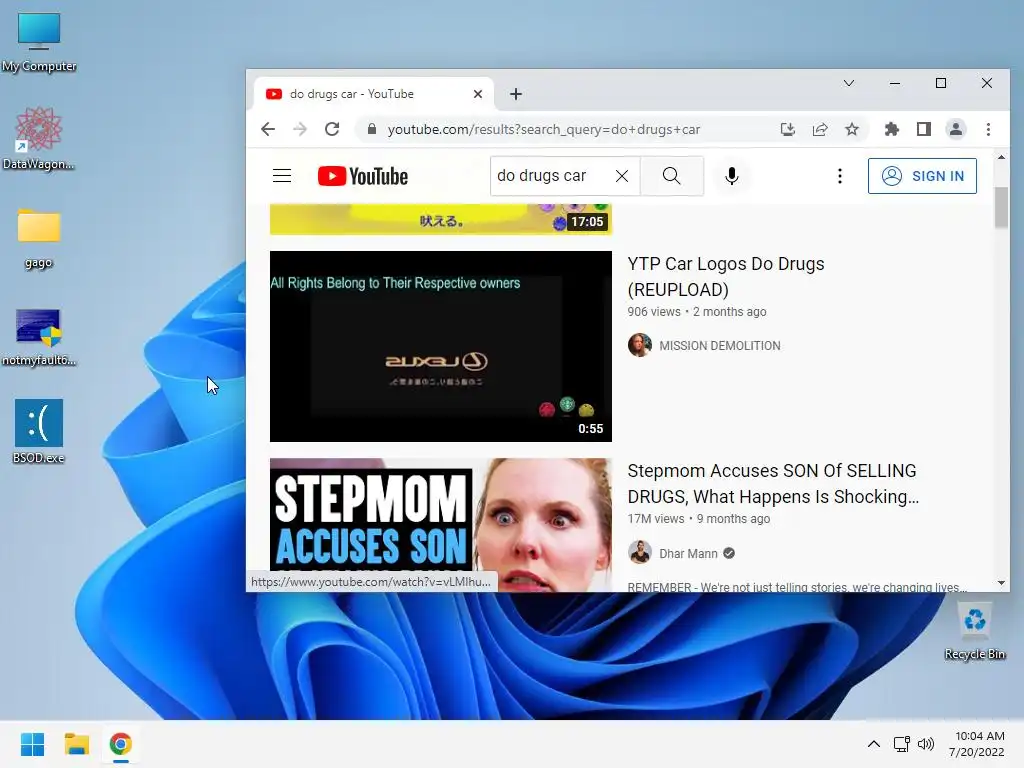The image size is (1024, 768).
Task: Click the browser forward arrow
Action: tap(300, 129)
